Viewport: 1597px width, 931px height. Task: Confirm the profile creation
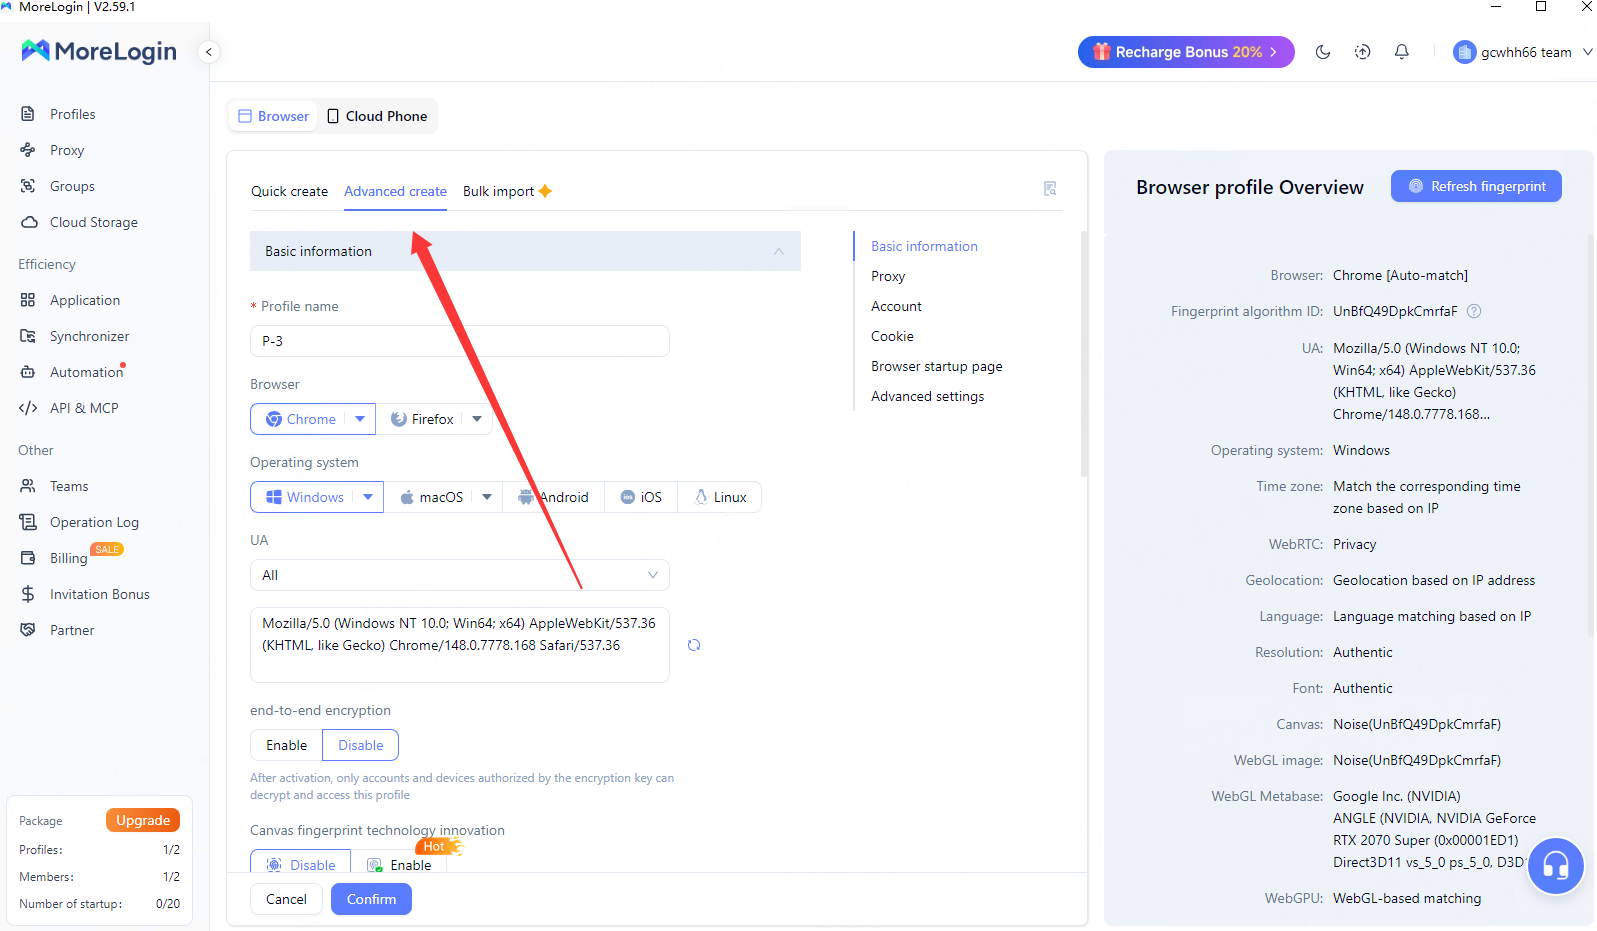pos(371,899)
